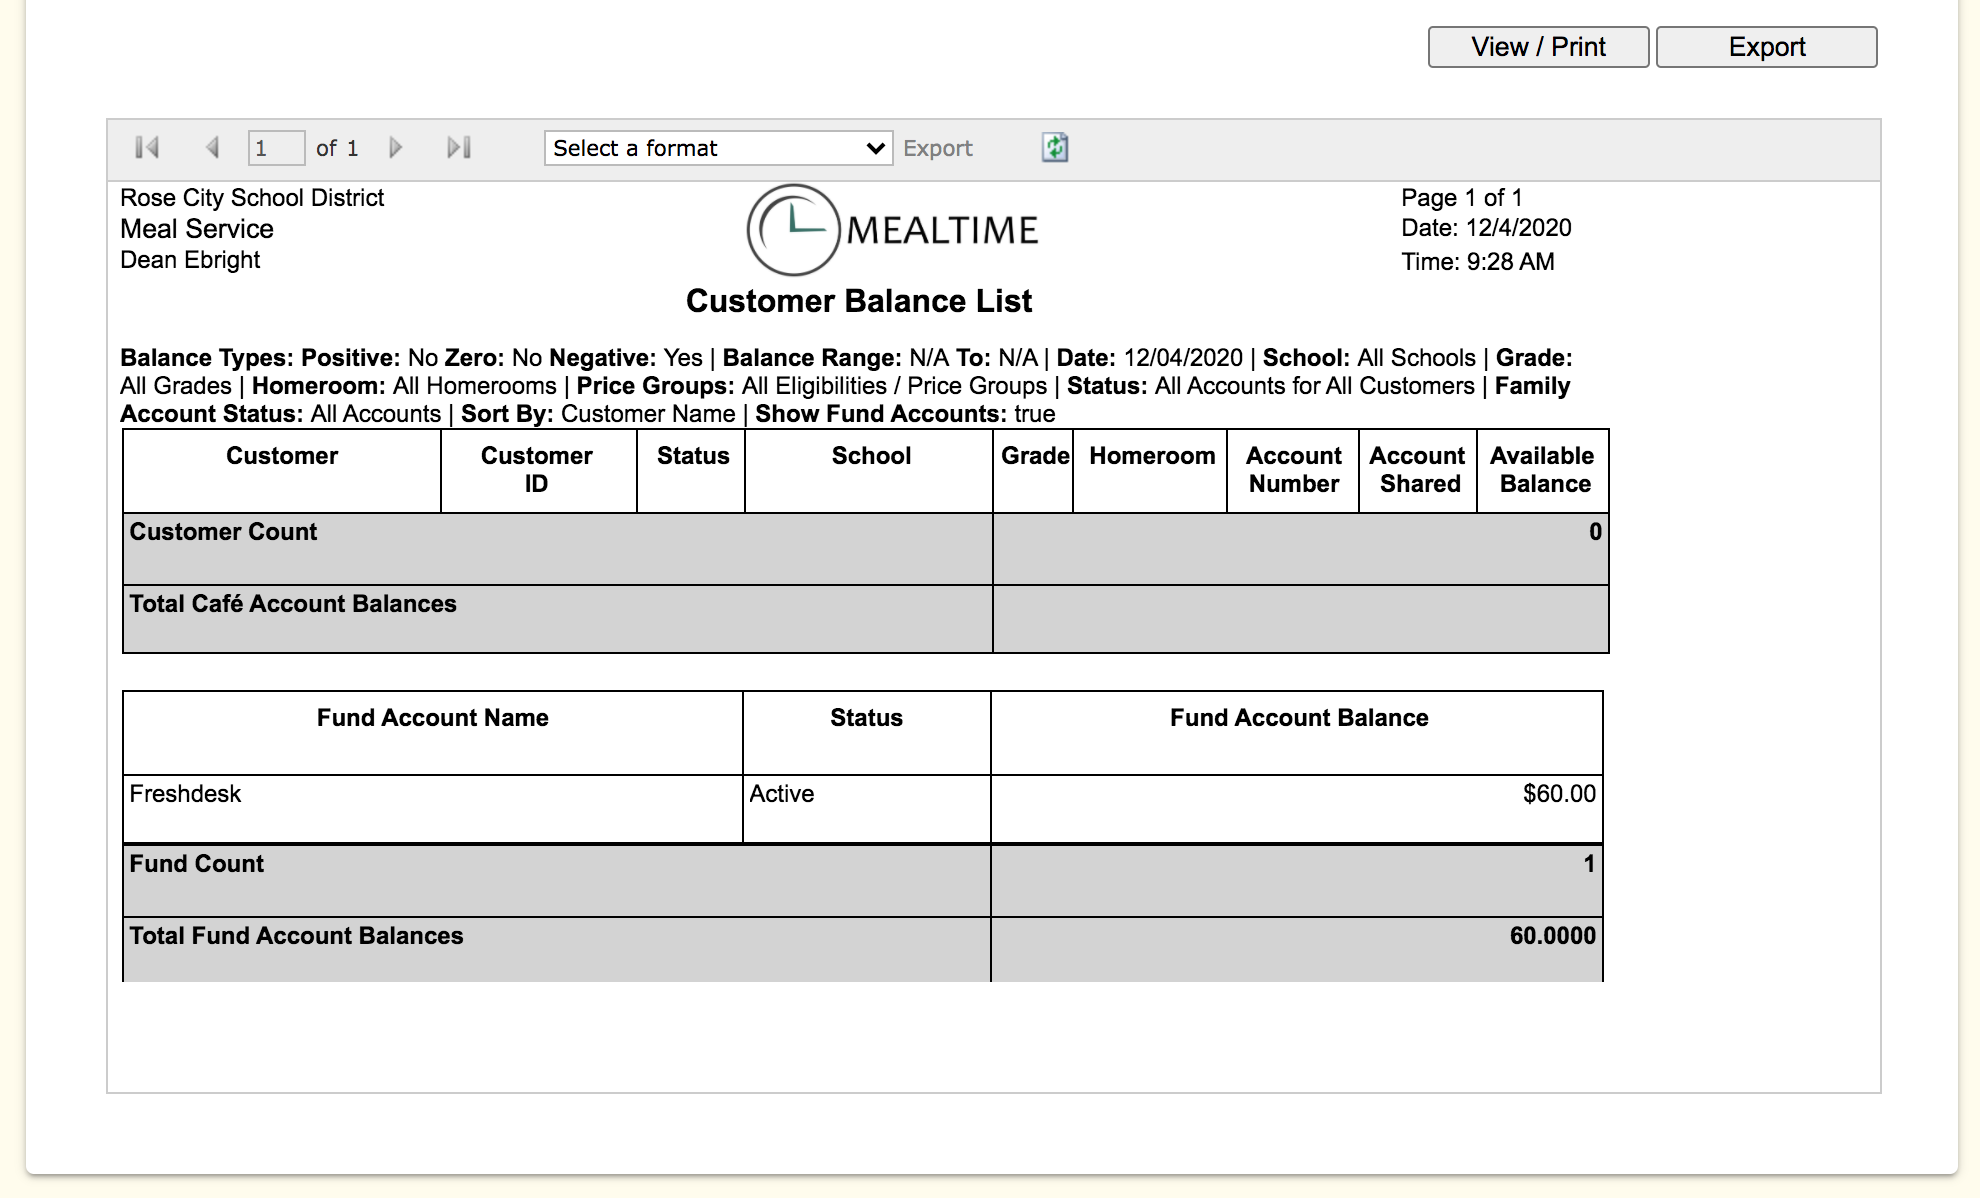Click the current page number field
Image resolution: width=1980 pixels, height=1198 pixels.
tap(275, 148)
